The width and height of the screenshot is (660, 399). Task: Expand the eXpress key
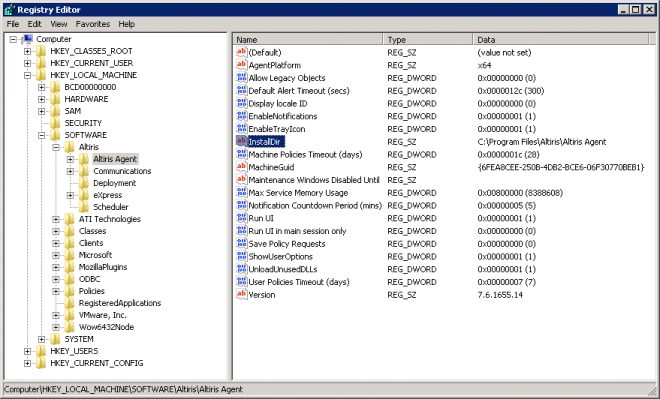click(70, 195)
